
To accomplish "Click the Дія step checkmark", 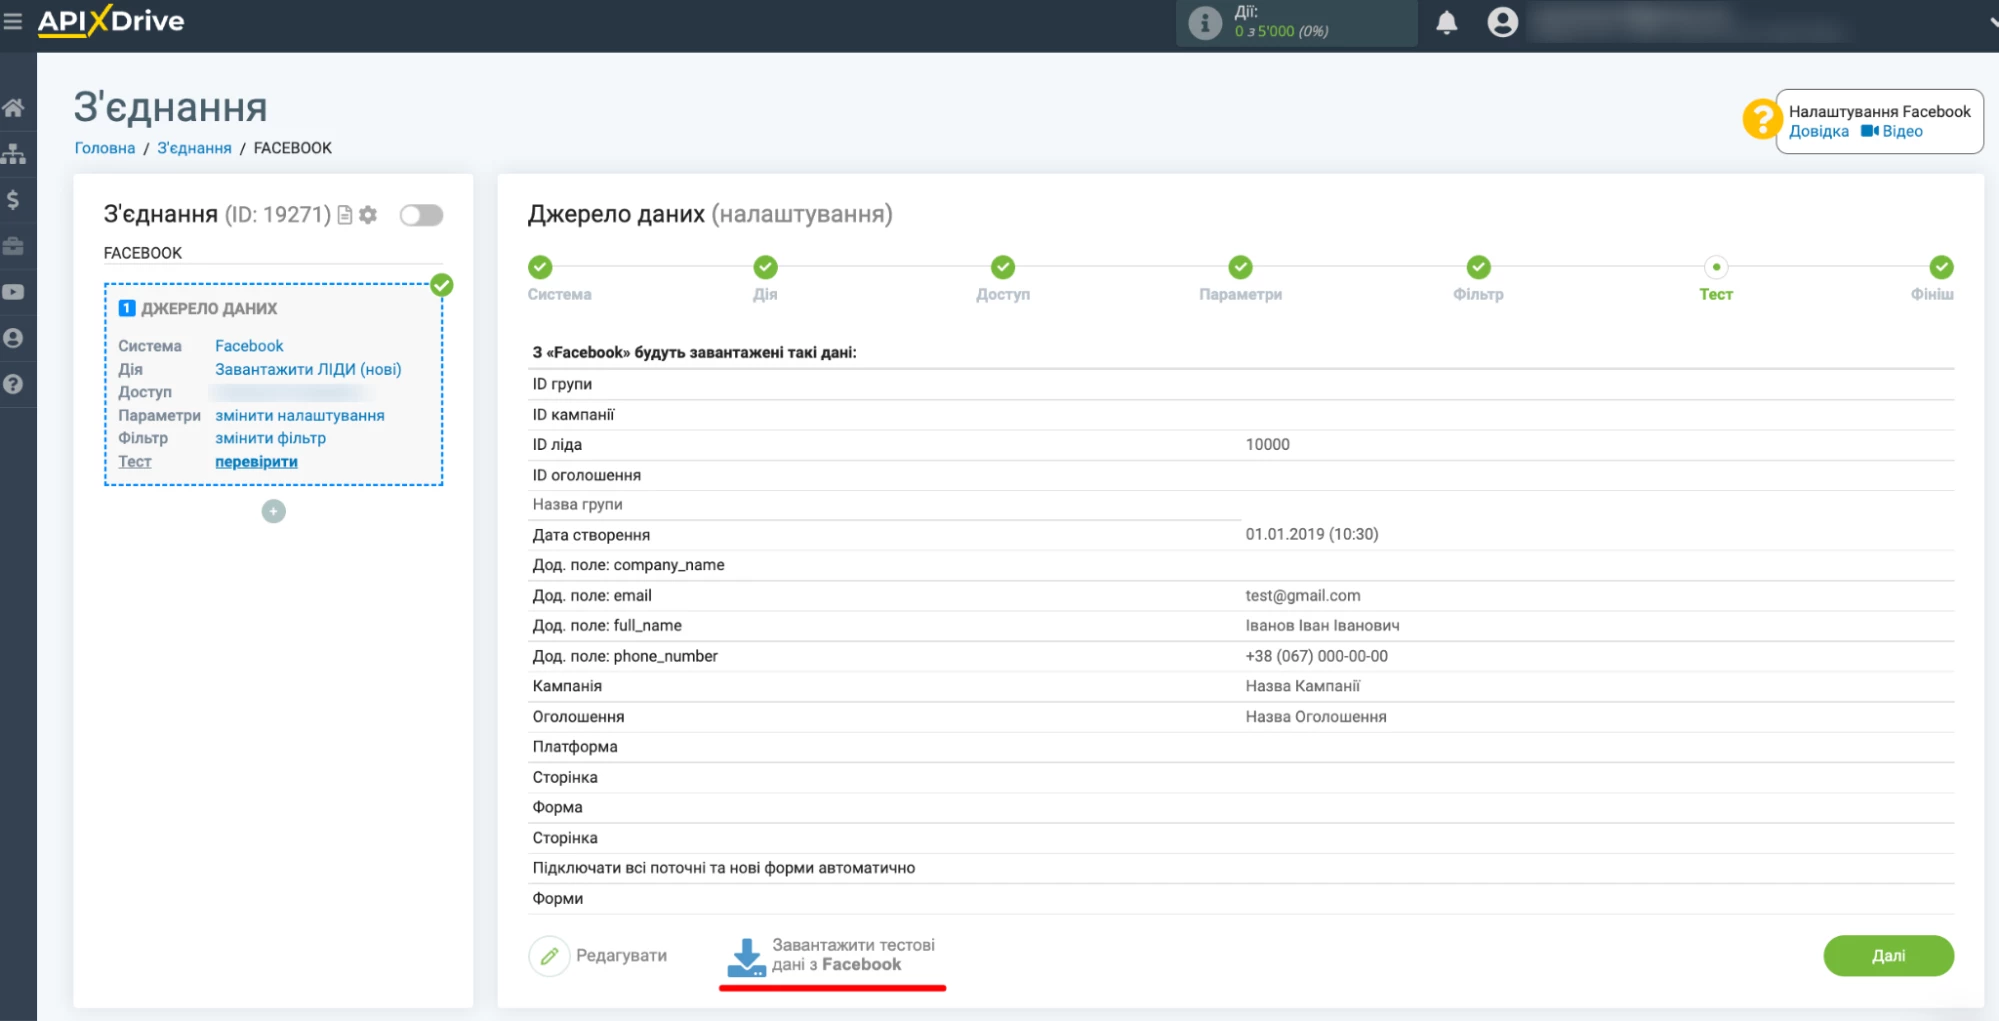I will (x=765, y=267).
